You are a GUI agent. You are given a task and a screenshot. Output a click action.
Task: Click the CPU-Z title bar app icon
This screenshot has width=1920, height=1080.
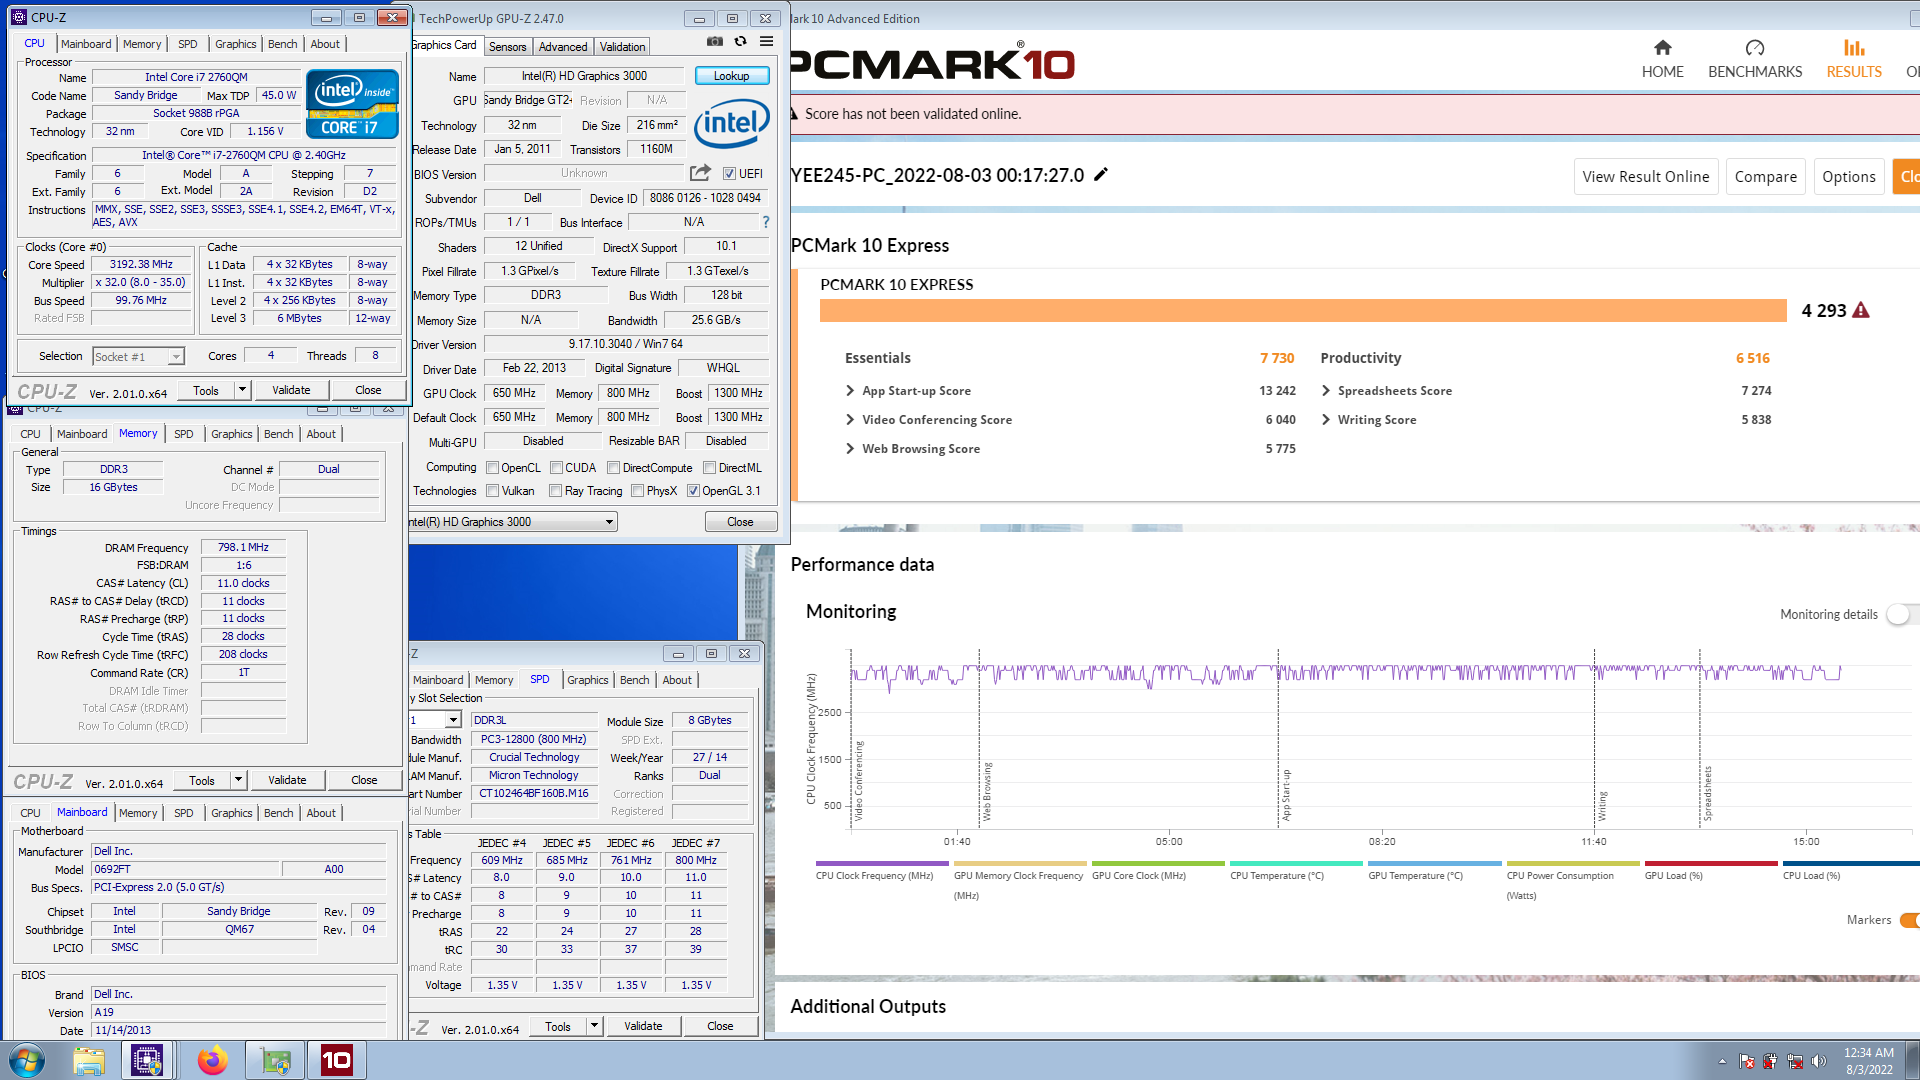click(18, 17)
